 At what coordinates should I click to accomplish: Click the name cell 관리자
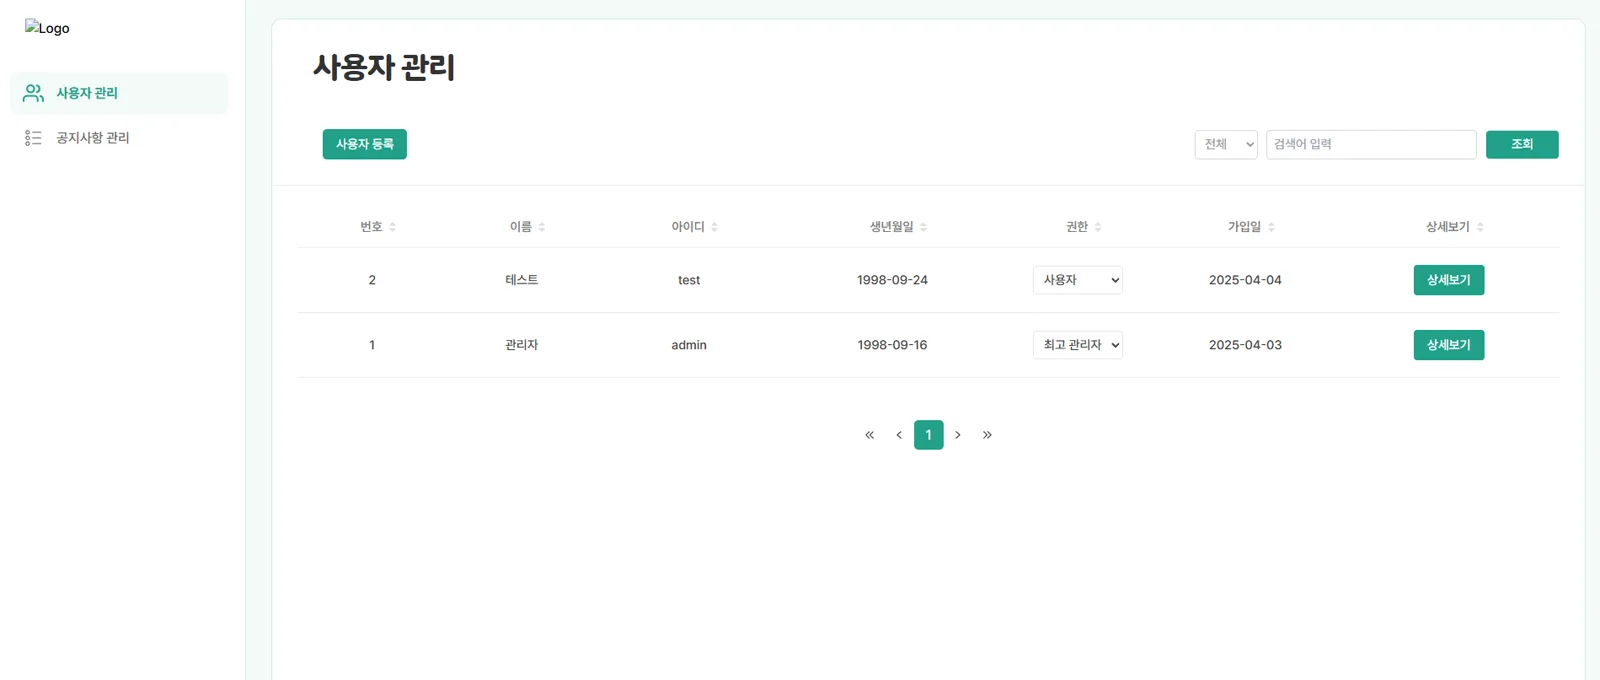point(522,345)
